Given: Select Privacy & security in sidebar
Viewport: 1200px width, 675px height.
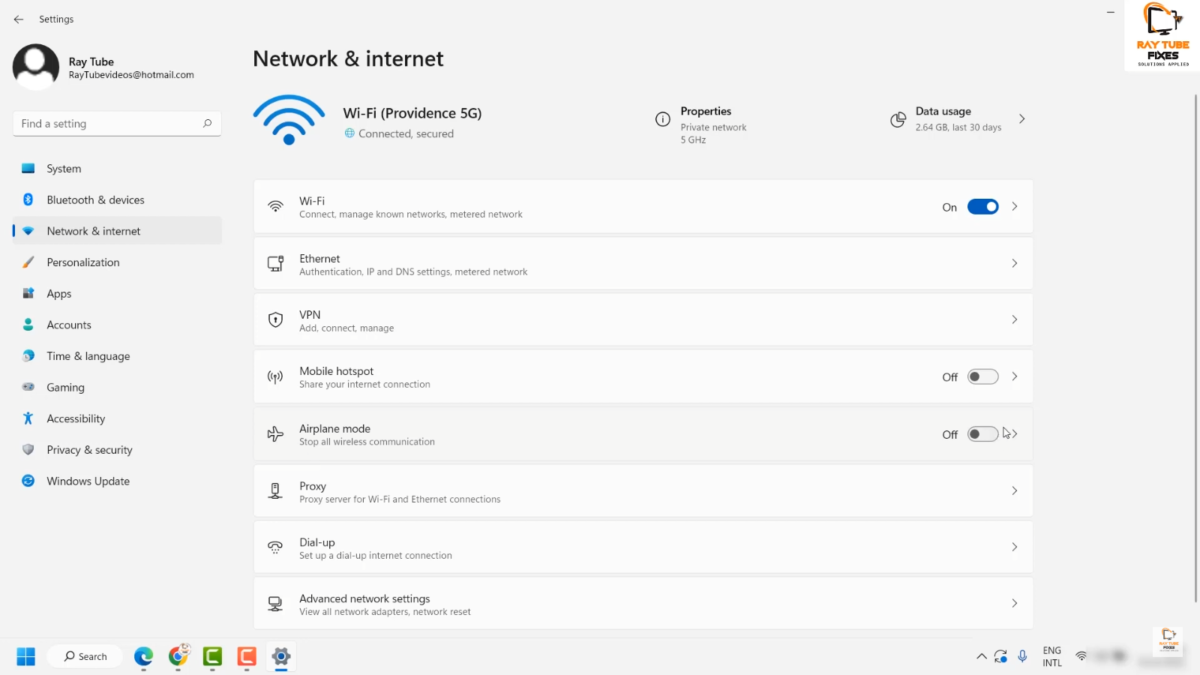Looking at the screenshot, I should (x=89, y=450).
